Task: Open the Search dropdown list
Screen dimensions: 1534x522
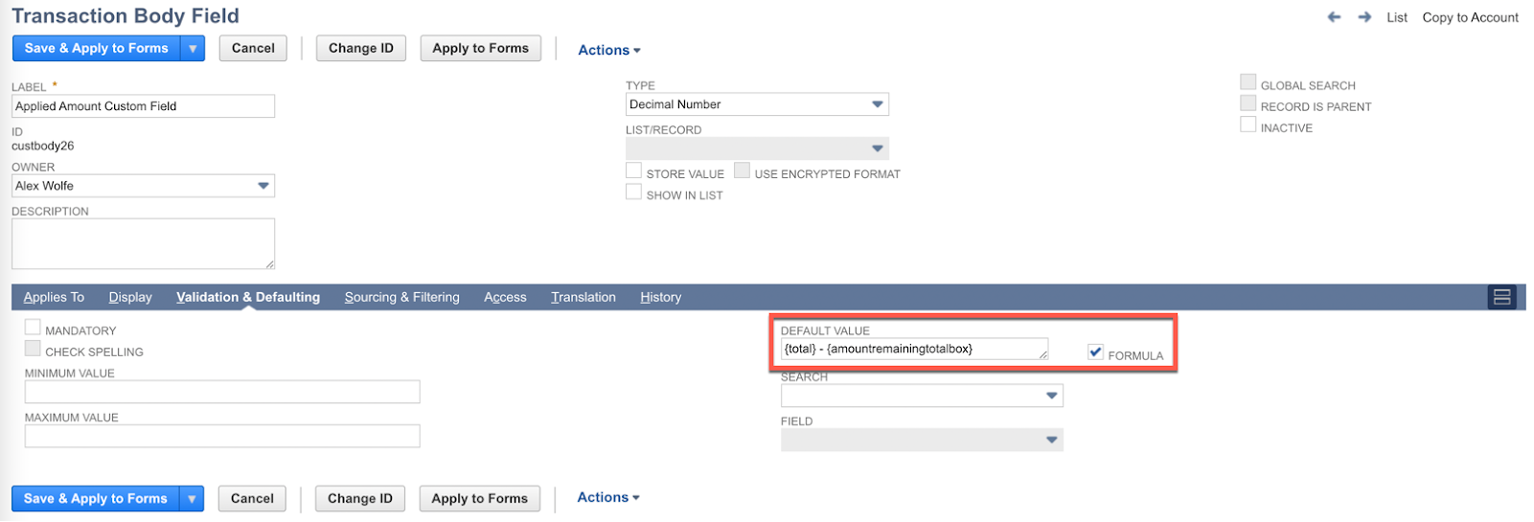Action: point(922,396)
